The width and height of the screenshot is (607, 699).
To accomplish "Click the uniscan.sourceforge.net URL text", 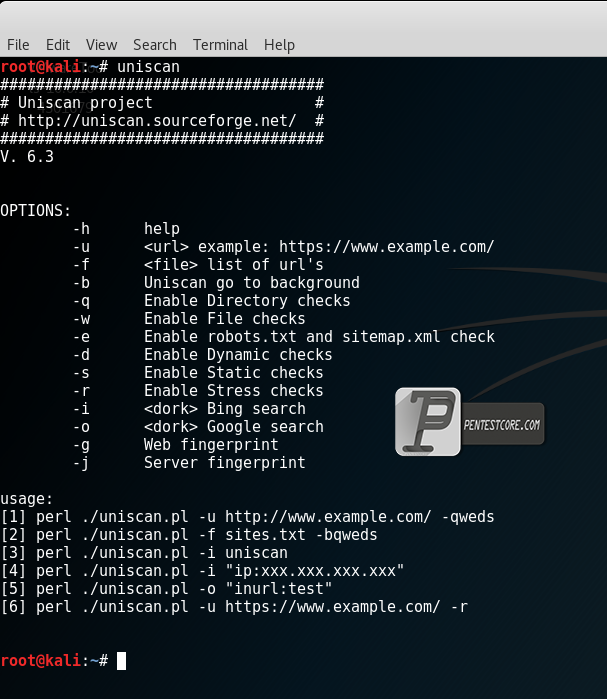I will click(x=157, y=121).
